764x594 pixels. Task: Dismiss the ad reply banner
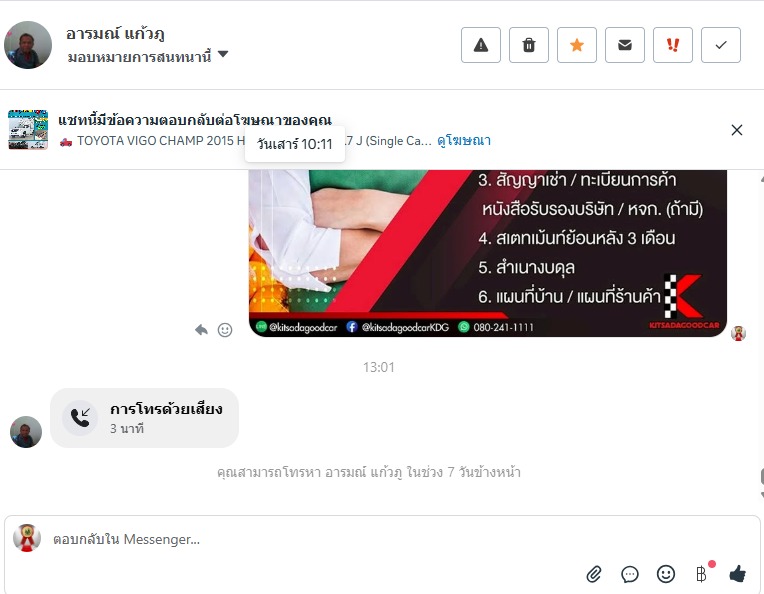737,130
